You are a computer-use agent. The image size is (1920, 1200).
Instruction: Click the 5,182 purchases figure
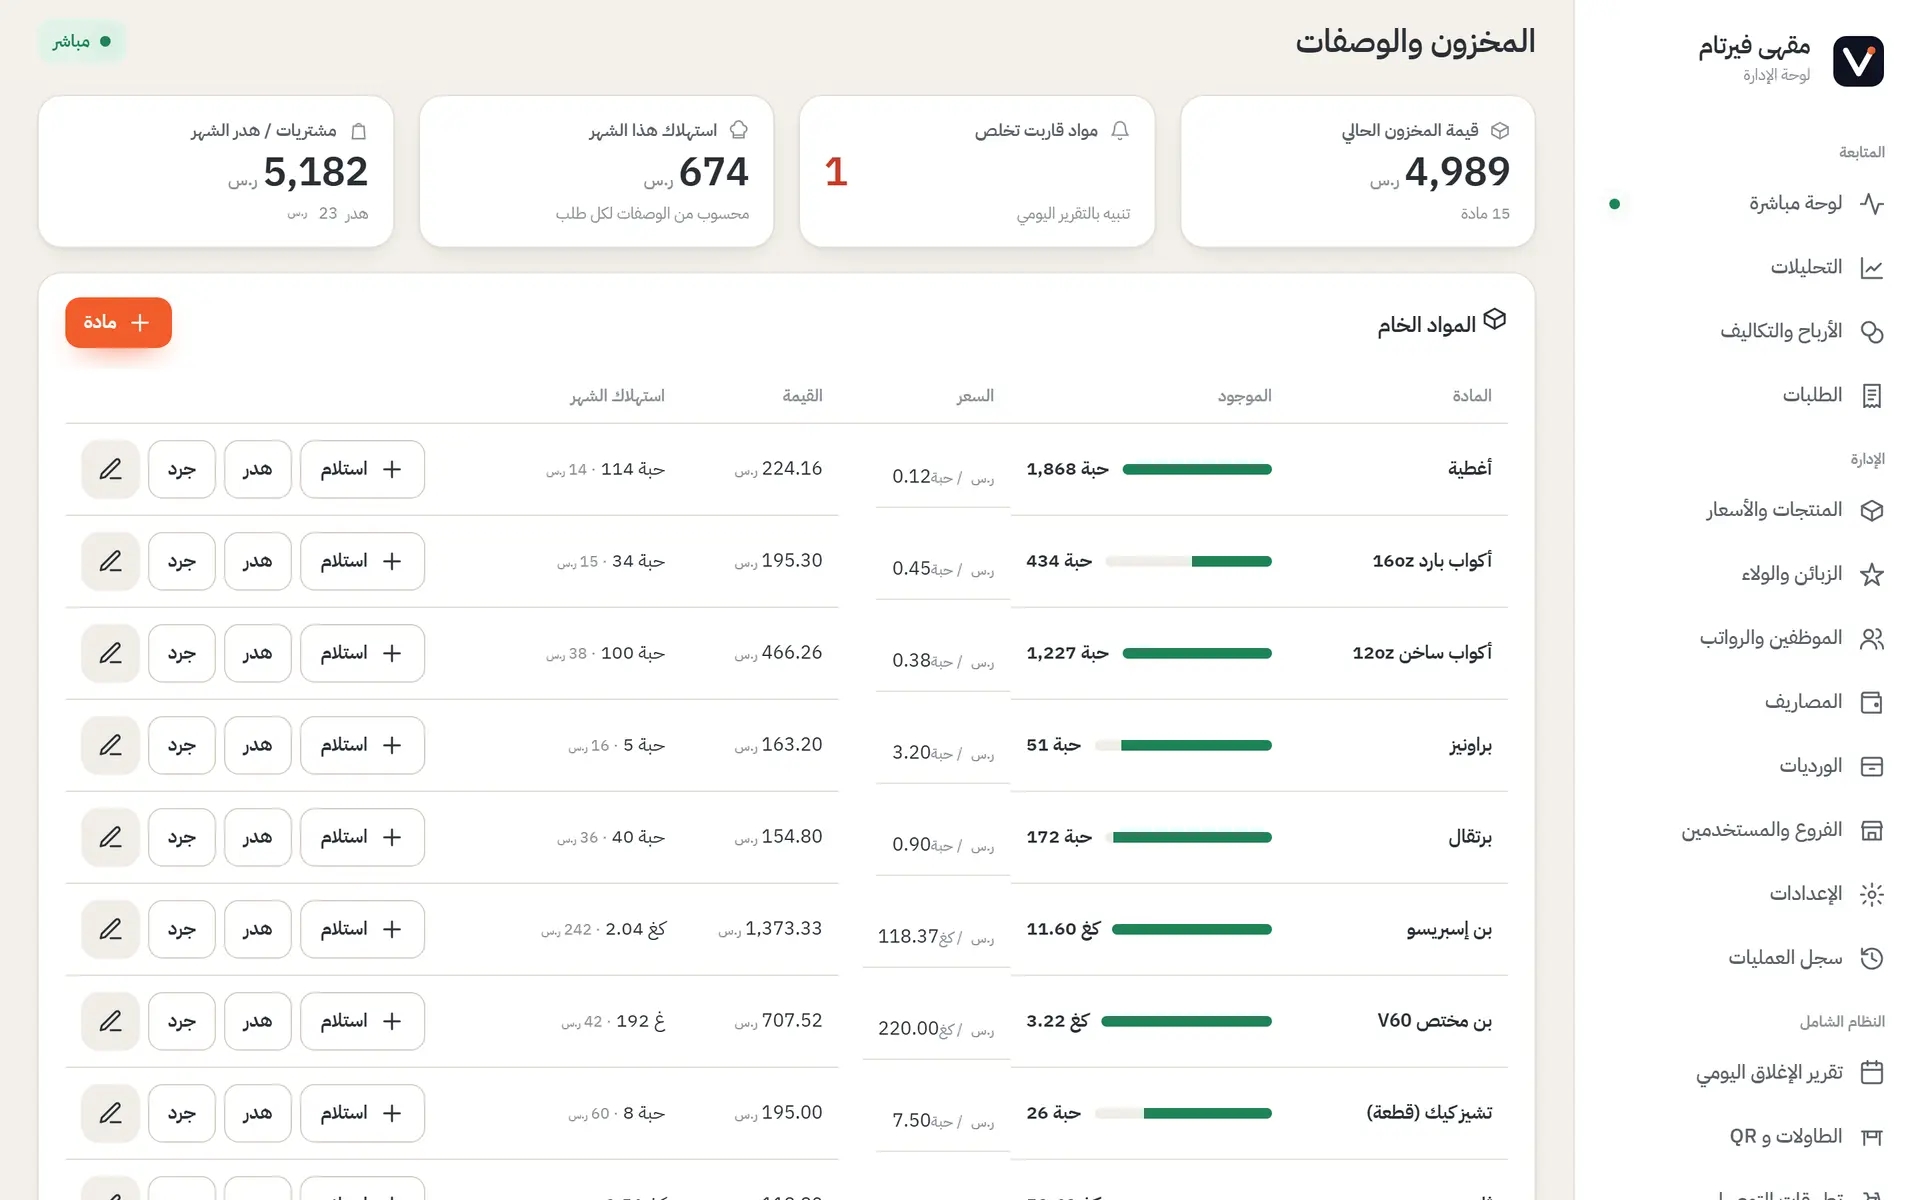(x=316, y=172)
